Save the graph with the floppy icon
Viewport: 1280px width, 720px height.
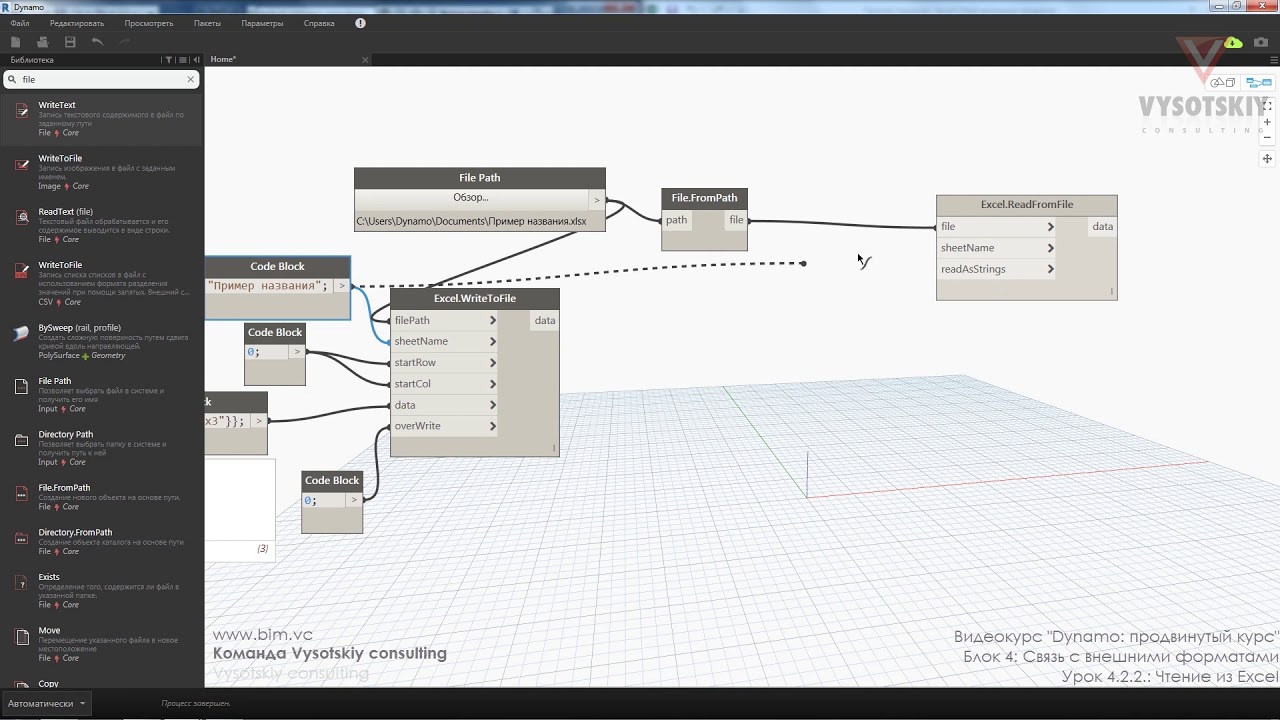[70, 42]
